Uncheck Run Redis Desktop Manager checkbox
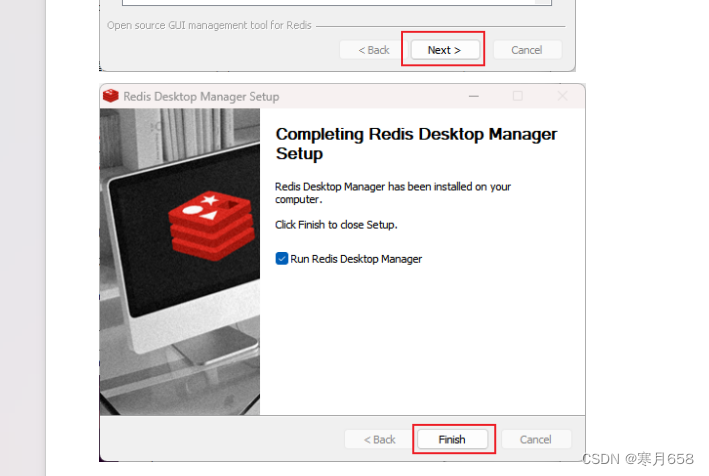709x476 pixels. [x=281, y=259]
